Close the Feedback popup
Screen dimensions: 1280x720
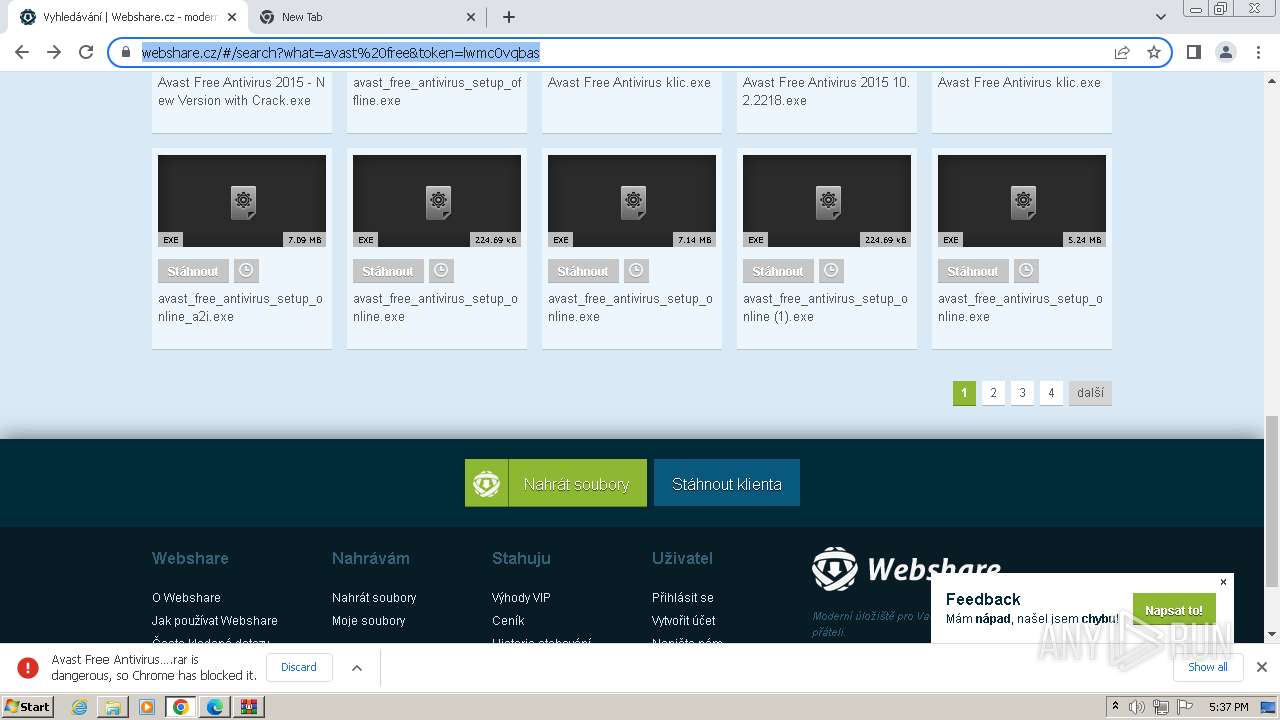tap(1223, 582)
